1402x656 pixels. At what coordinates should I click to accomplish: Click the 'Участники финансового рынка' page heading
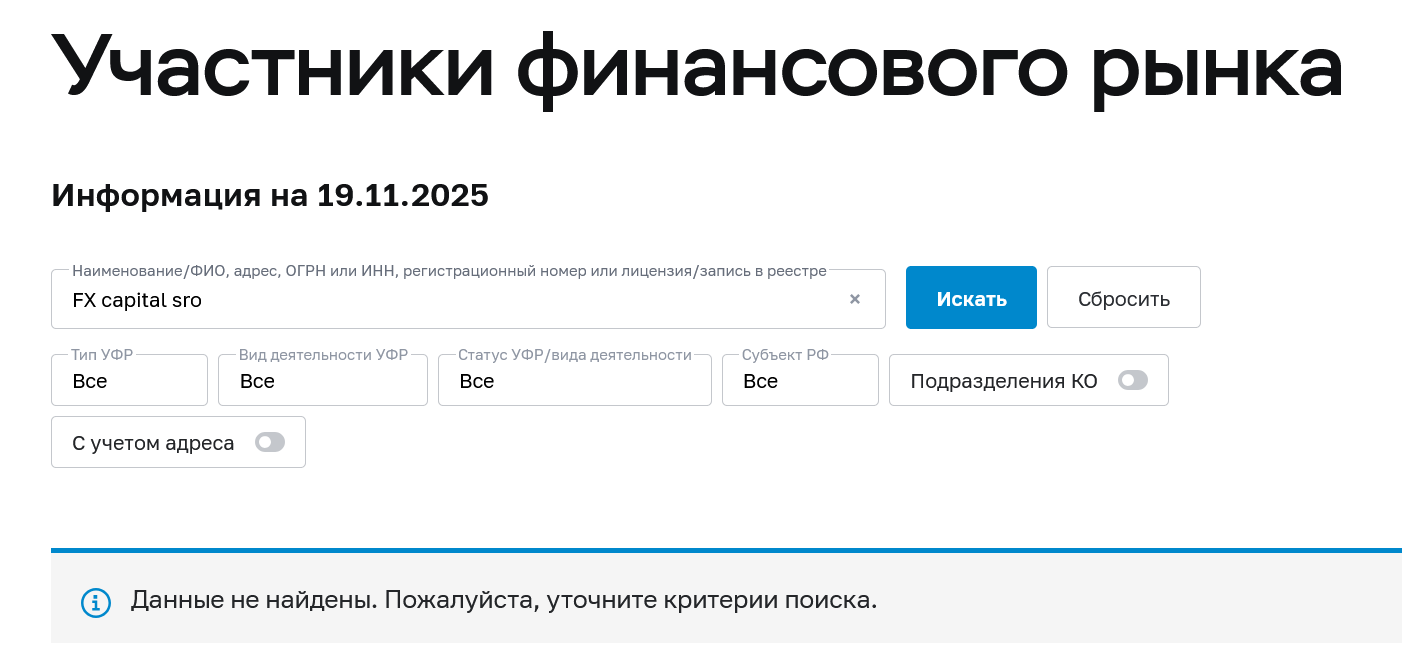(696, 66)
